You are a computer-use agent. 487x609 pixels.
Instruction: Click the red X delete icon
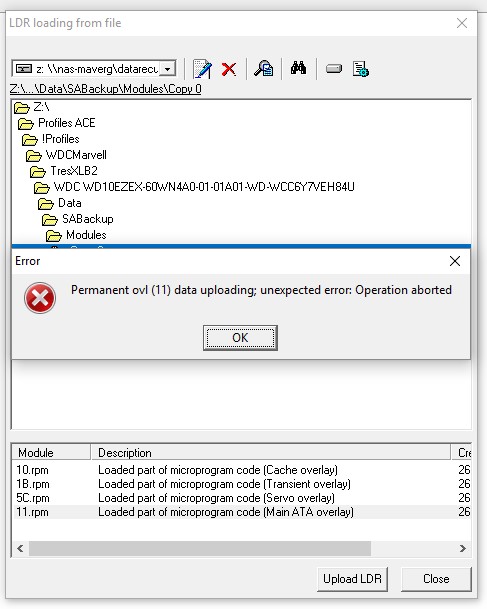click(x=229, y=70)
